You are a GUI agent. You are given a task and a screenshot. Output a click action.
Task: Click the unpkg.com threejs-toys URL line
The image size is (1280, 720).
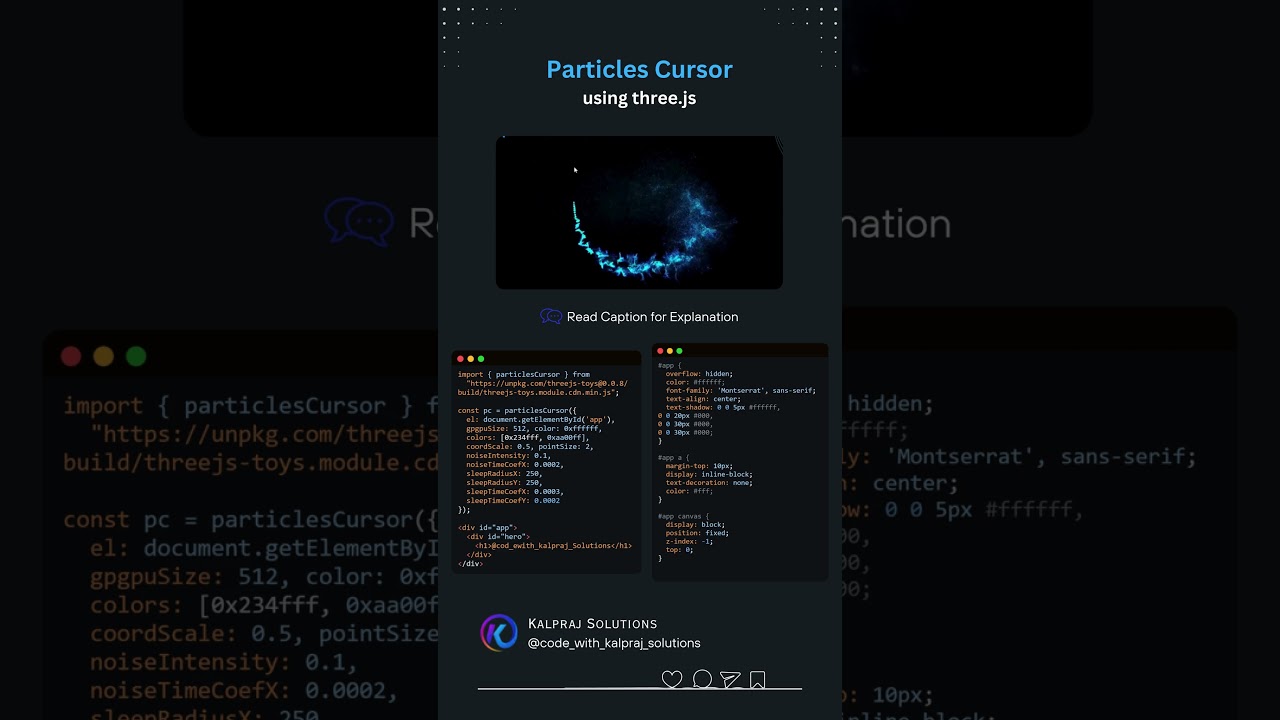[547, 383]
